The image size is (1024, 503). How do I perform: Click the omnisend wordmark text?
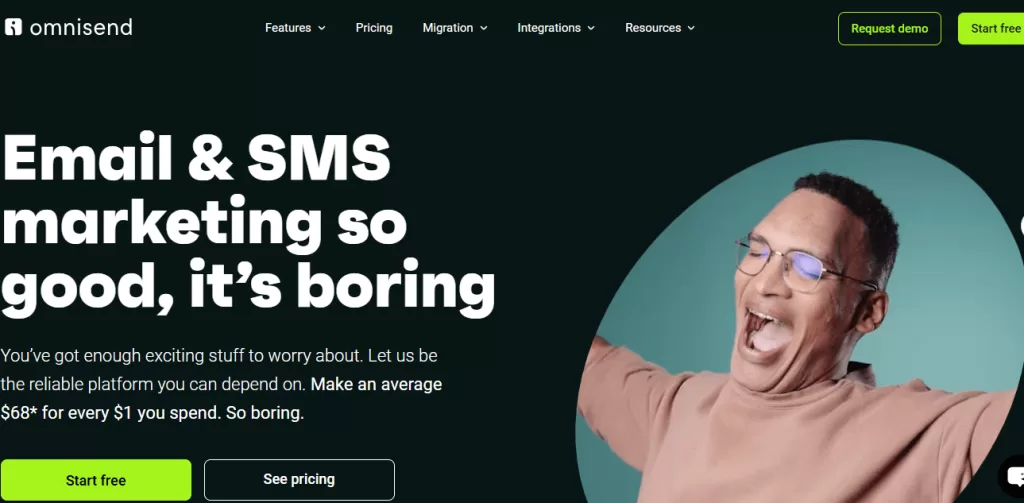(x=81, y=27)
